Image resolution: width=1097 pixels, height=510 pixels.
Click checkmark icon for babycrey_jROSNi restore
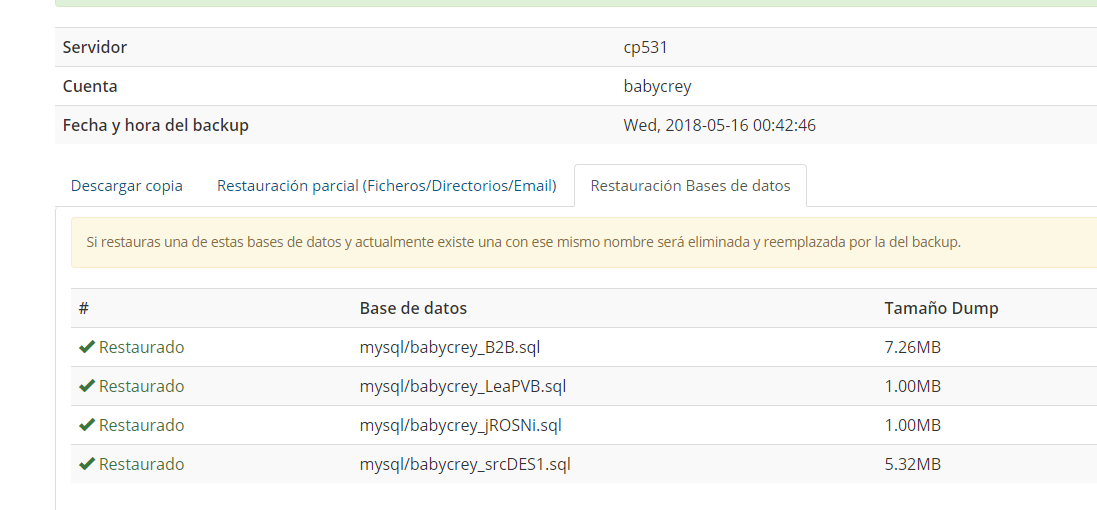click(87, 425)
